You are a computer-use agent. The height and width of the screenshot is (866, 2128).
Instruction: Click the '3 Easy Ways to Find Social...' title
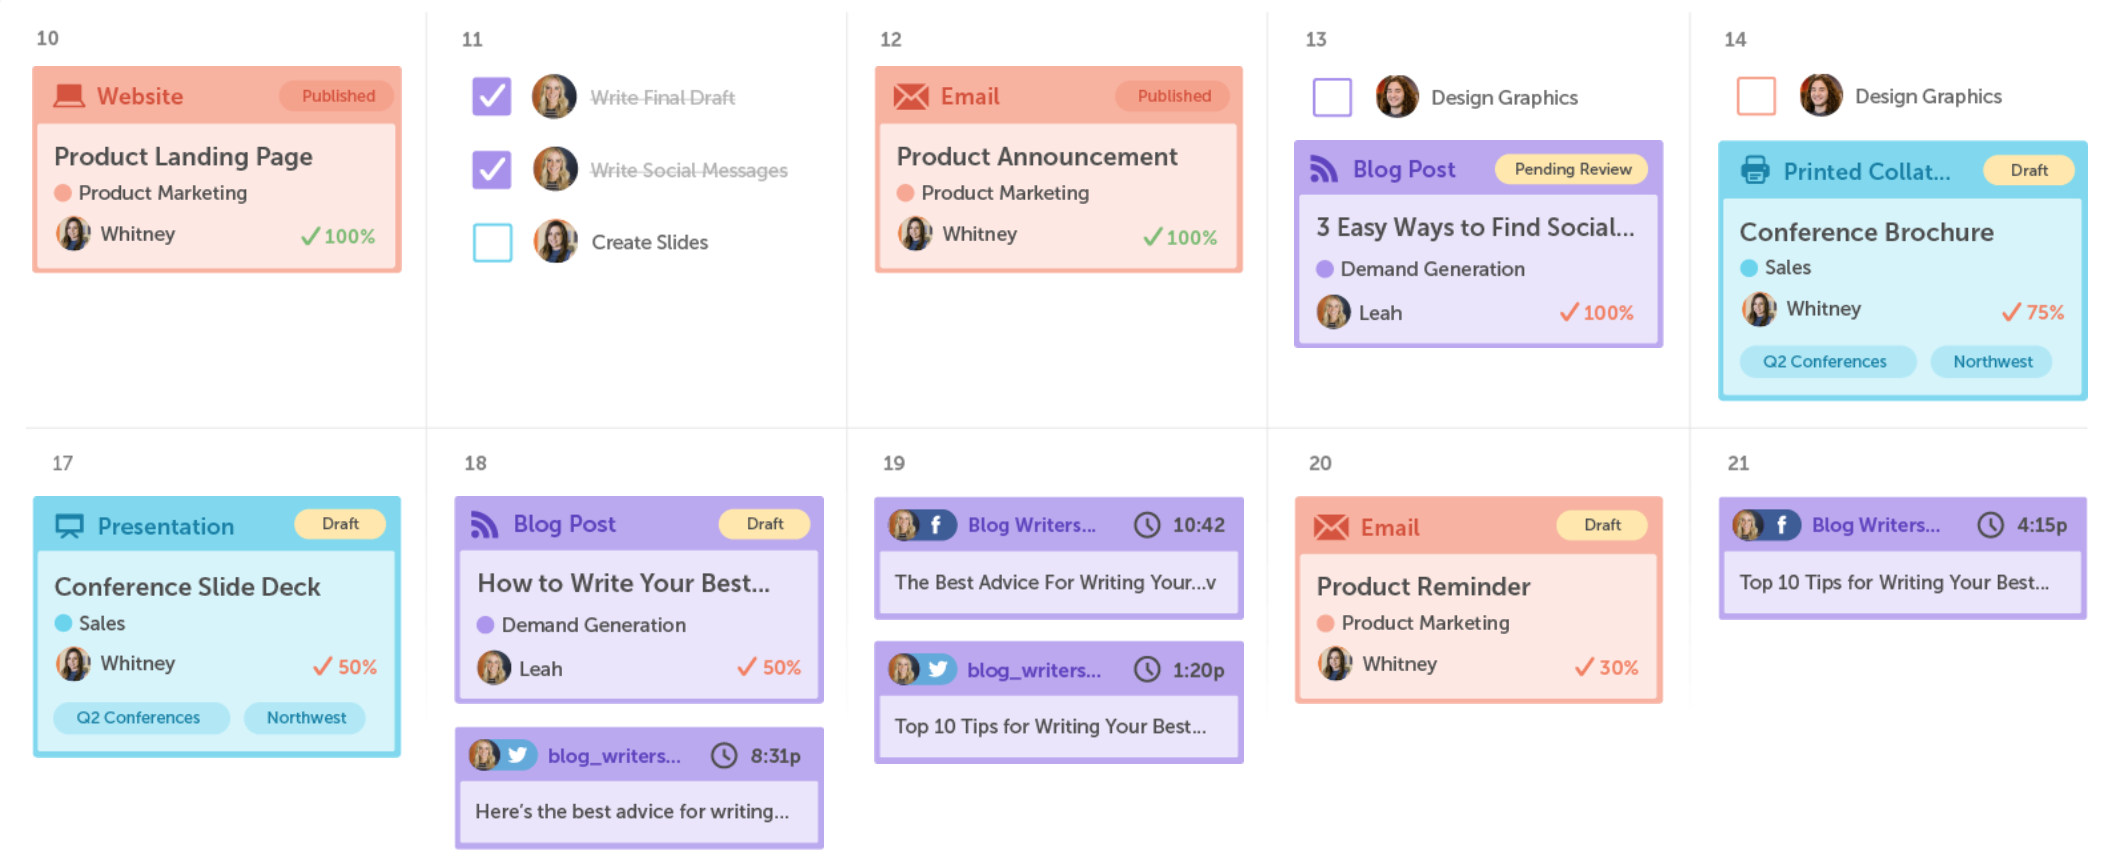(x=1476, y=228)
